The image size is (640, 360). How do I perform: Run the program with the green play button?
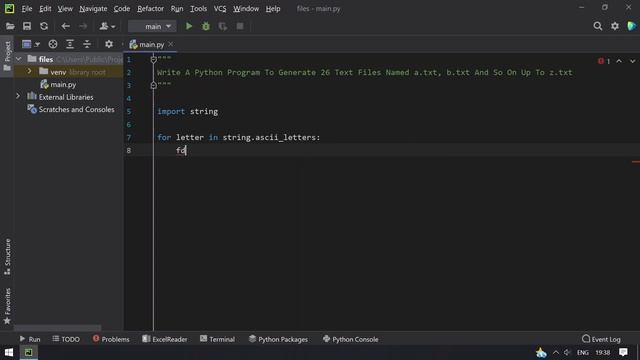click(x=189, y=27)
